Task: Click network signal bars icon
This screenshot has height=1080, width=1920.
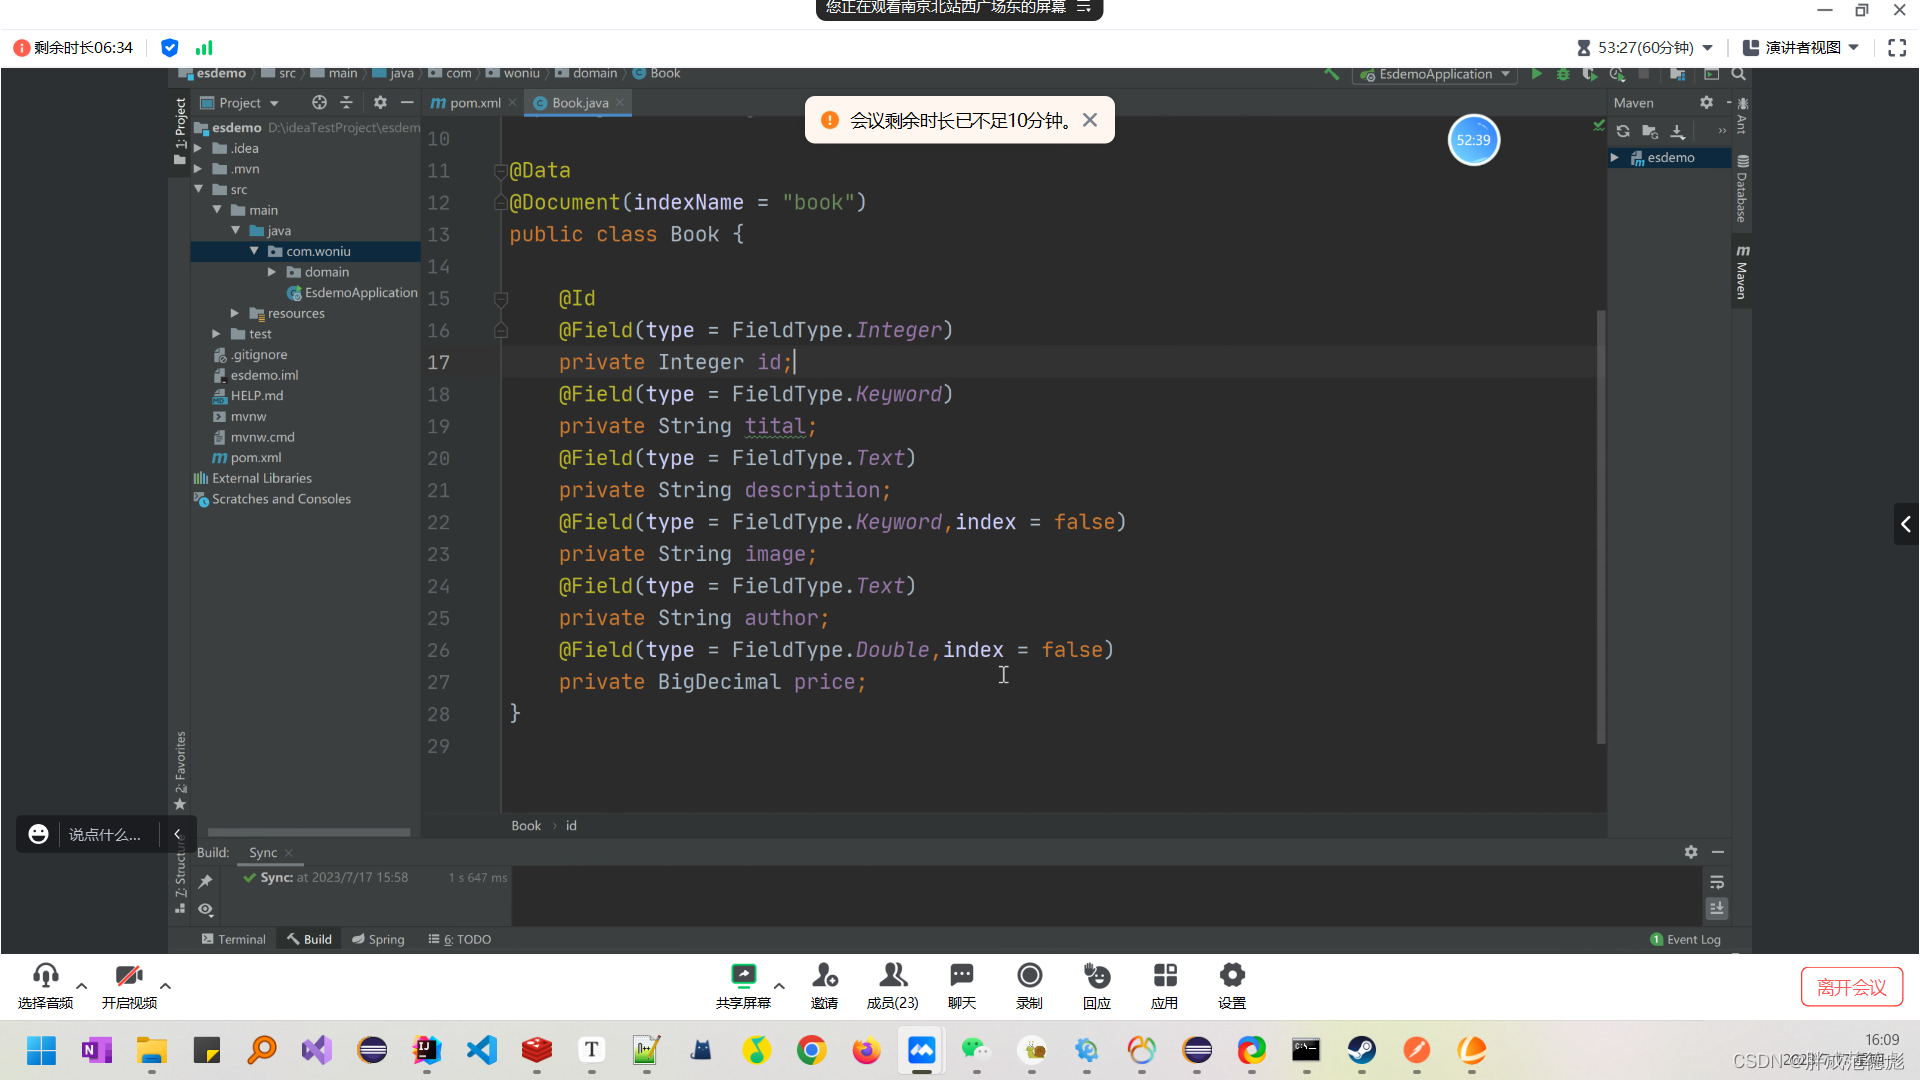Action: click(204, 47)
